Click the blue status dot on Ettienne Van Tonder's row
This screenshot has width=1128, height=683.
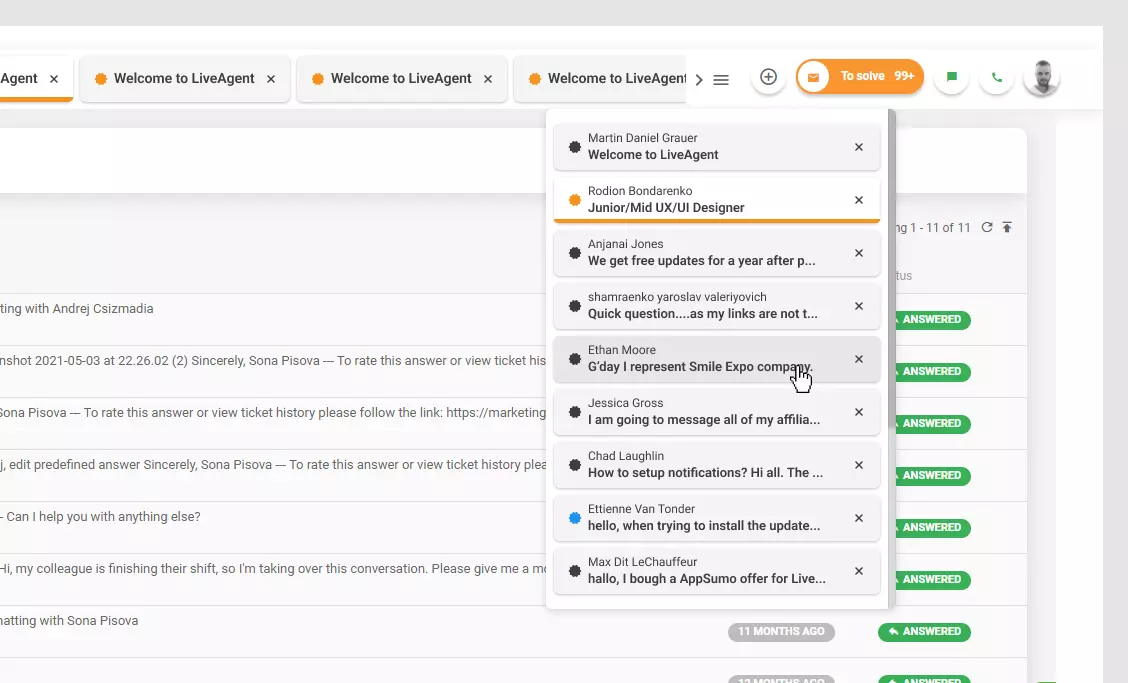[574, 518]
